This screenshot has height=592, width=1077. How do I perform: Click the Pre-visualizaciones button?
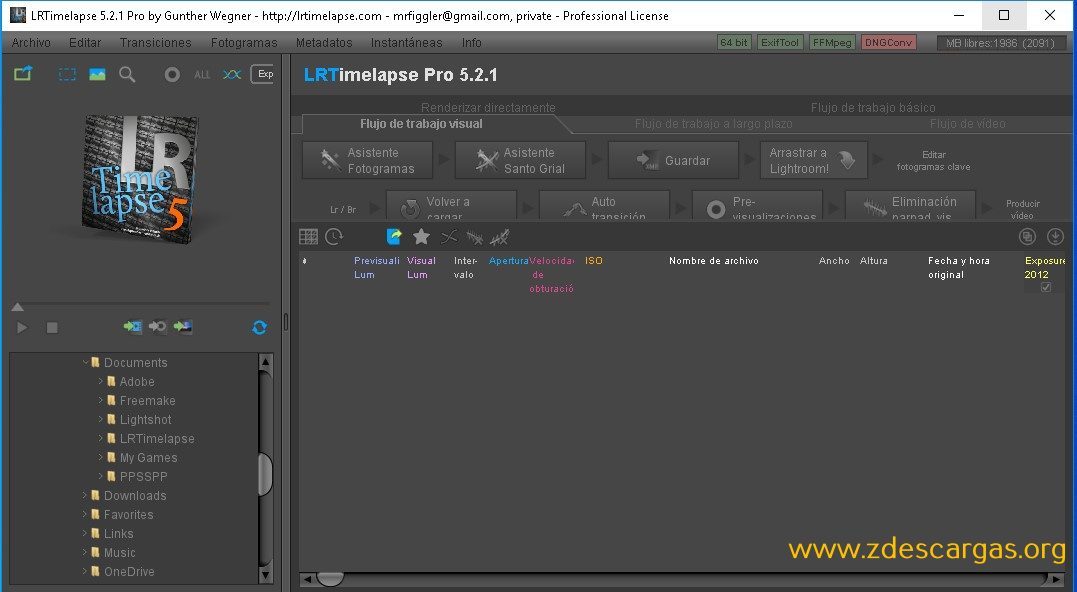tap(758, 205)
